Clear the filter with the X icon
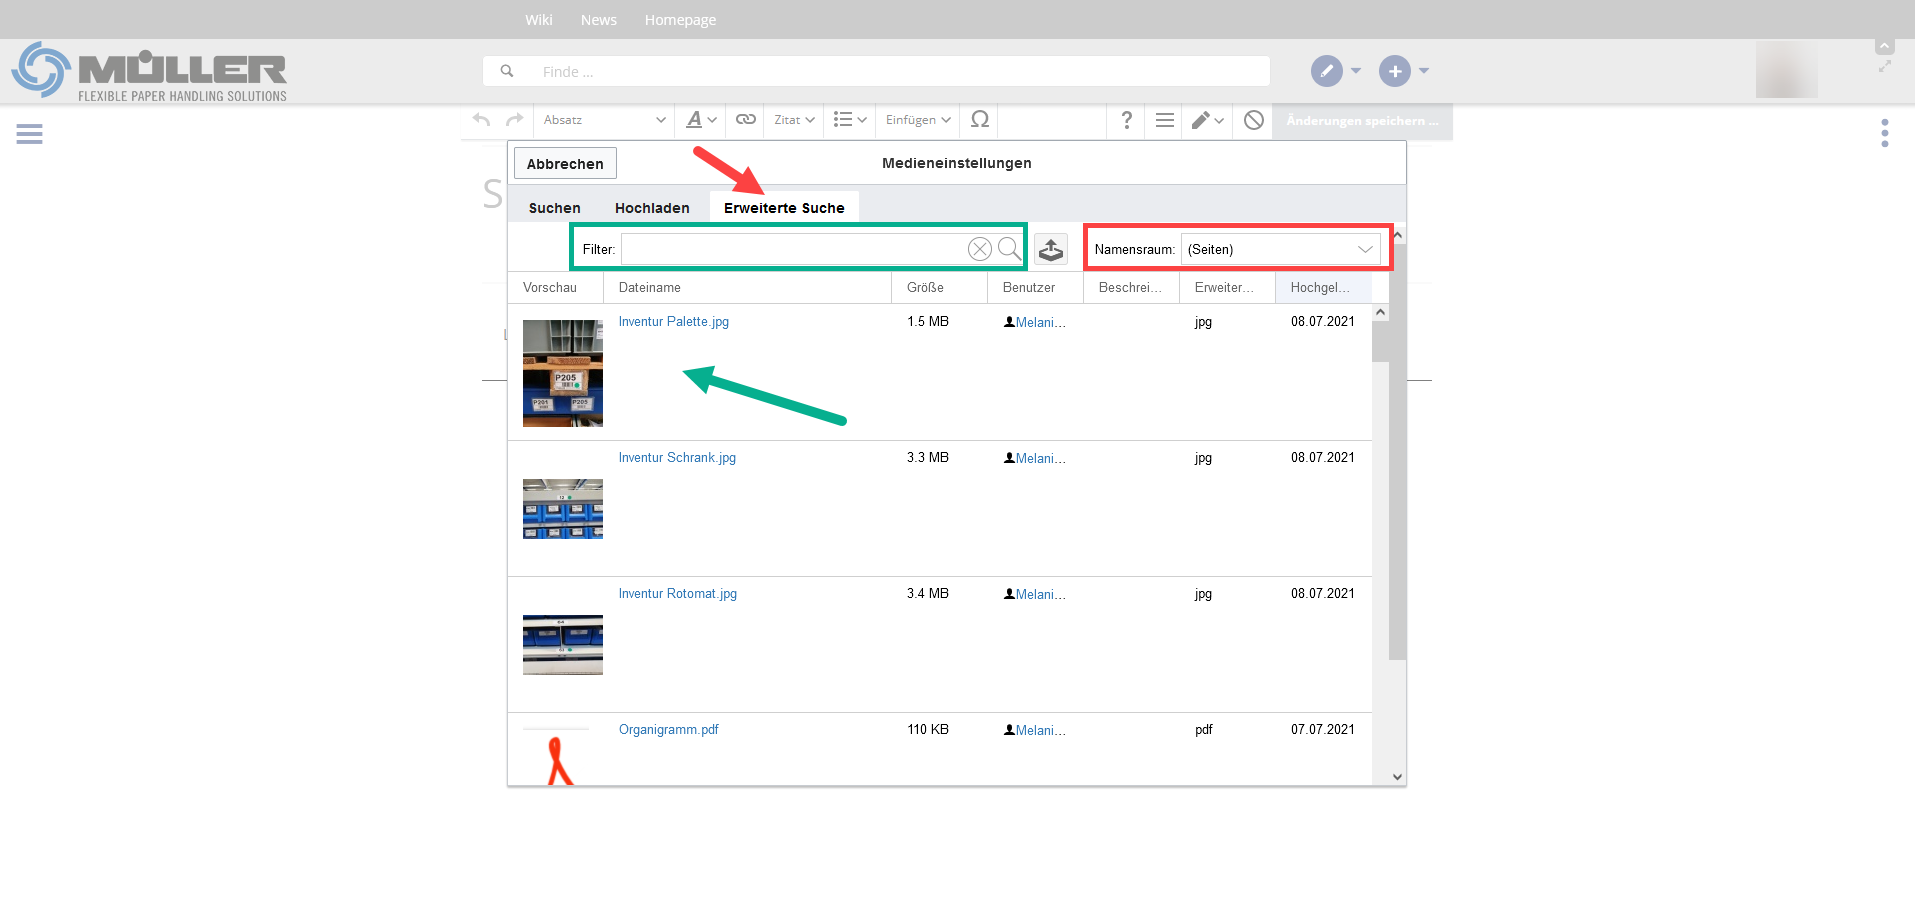 pyautogui.click(x=979, y=249)
